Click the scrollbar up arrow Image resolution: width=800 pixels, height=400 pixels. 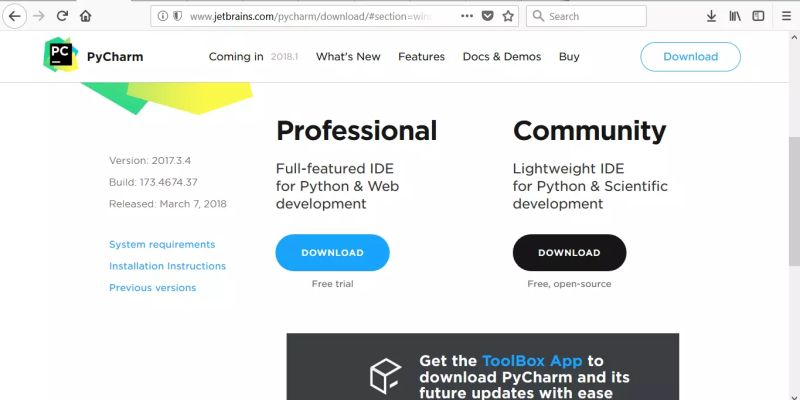(794, 37)
